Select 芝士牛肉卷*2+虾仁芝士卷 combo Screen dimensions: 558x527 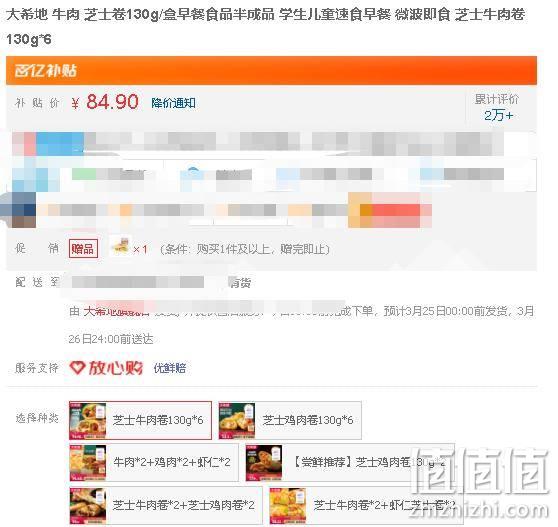(x=367, y=505)
